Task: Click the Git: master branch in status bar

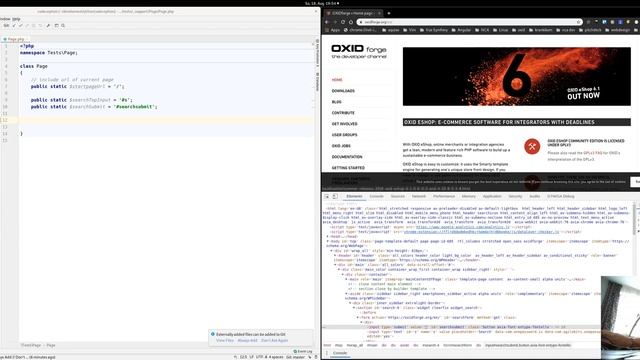Action: coord(296,357)
